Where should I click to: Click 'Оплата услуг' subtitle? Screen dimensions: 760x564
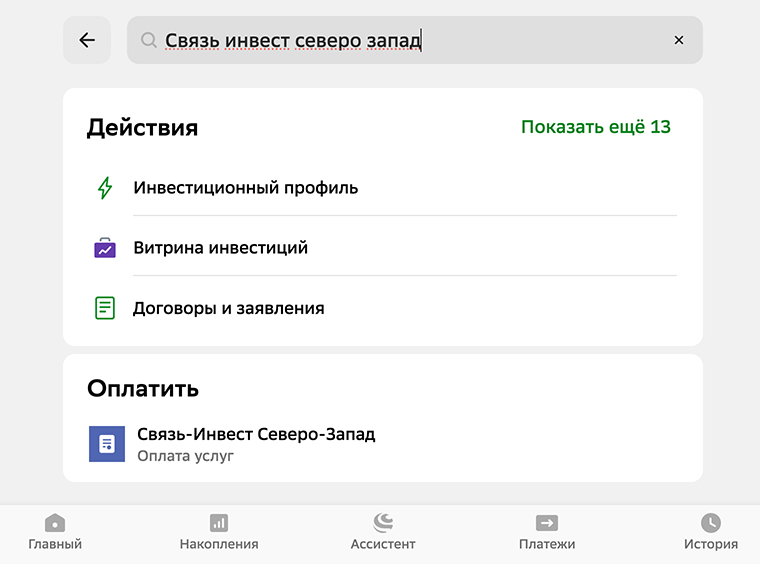click(185, 456)
